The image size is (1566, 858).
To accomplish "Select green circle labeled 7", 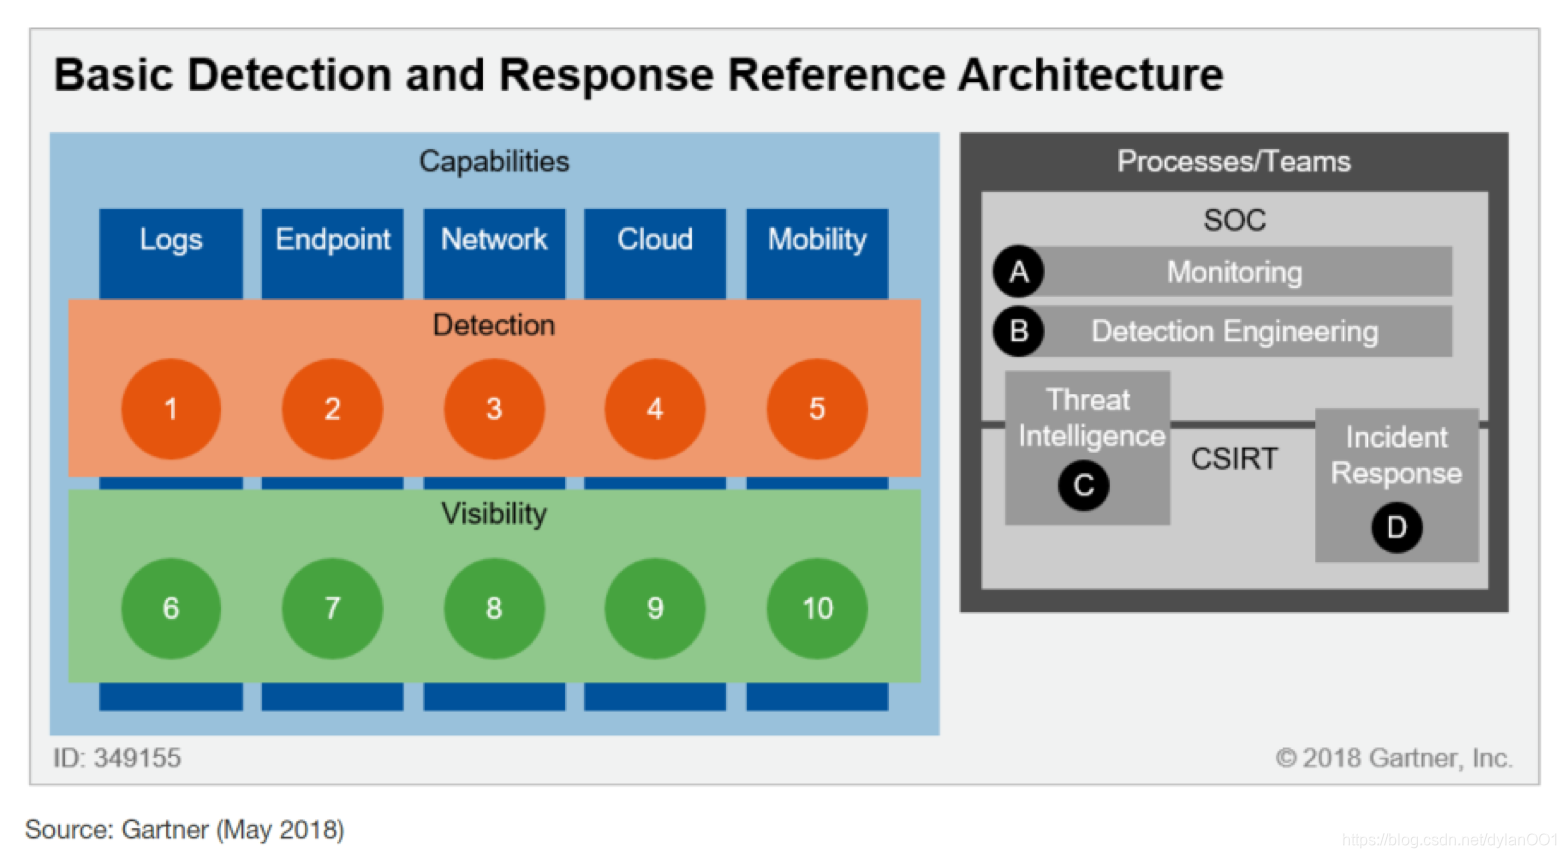I will (332, 608).
